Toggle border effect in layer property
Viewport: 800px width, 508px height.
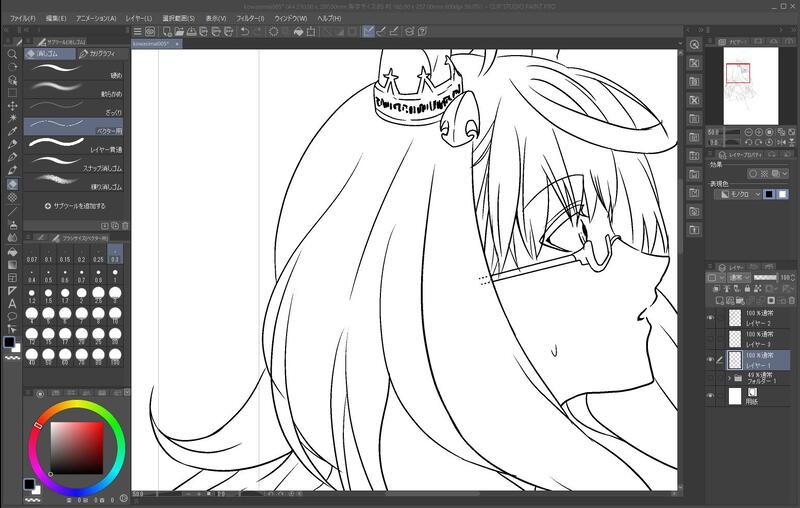(x=753, y=174)
